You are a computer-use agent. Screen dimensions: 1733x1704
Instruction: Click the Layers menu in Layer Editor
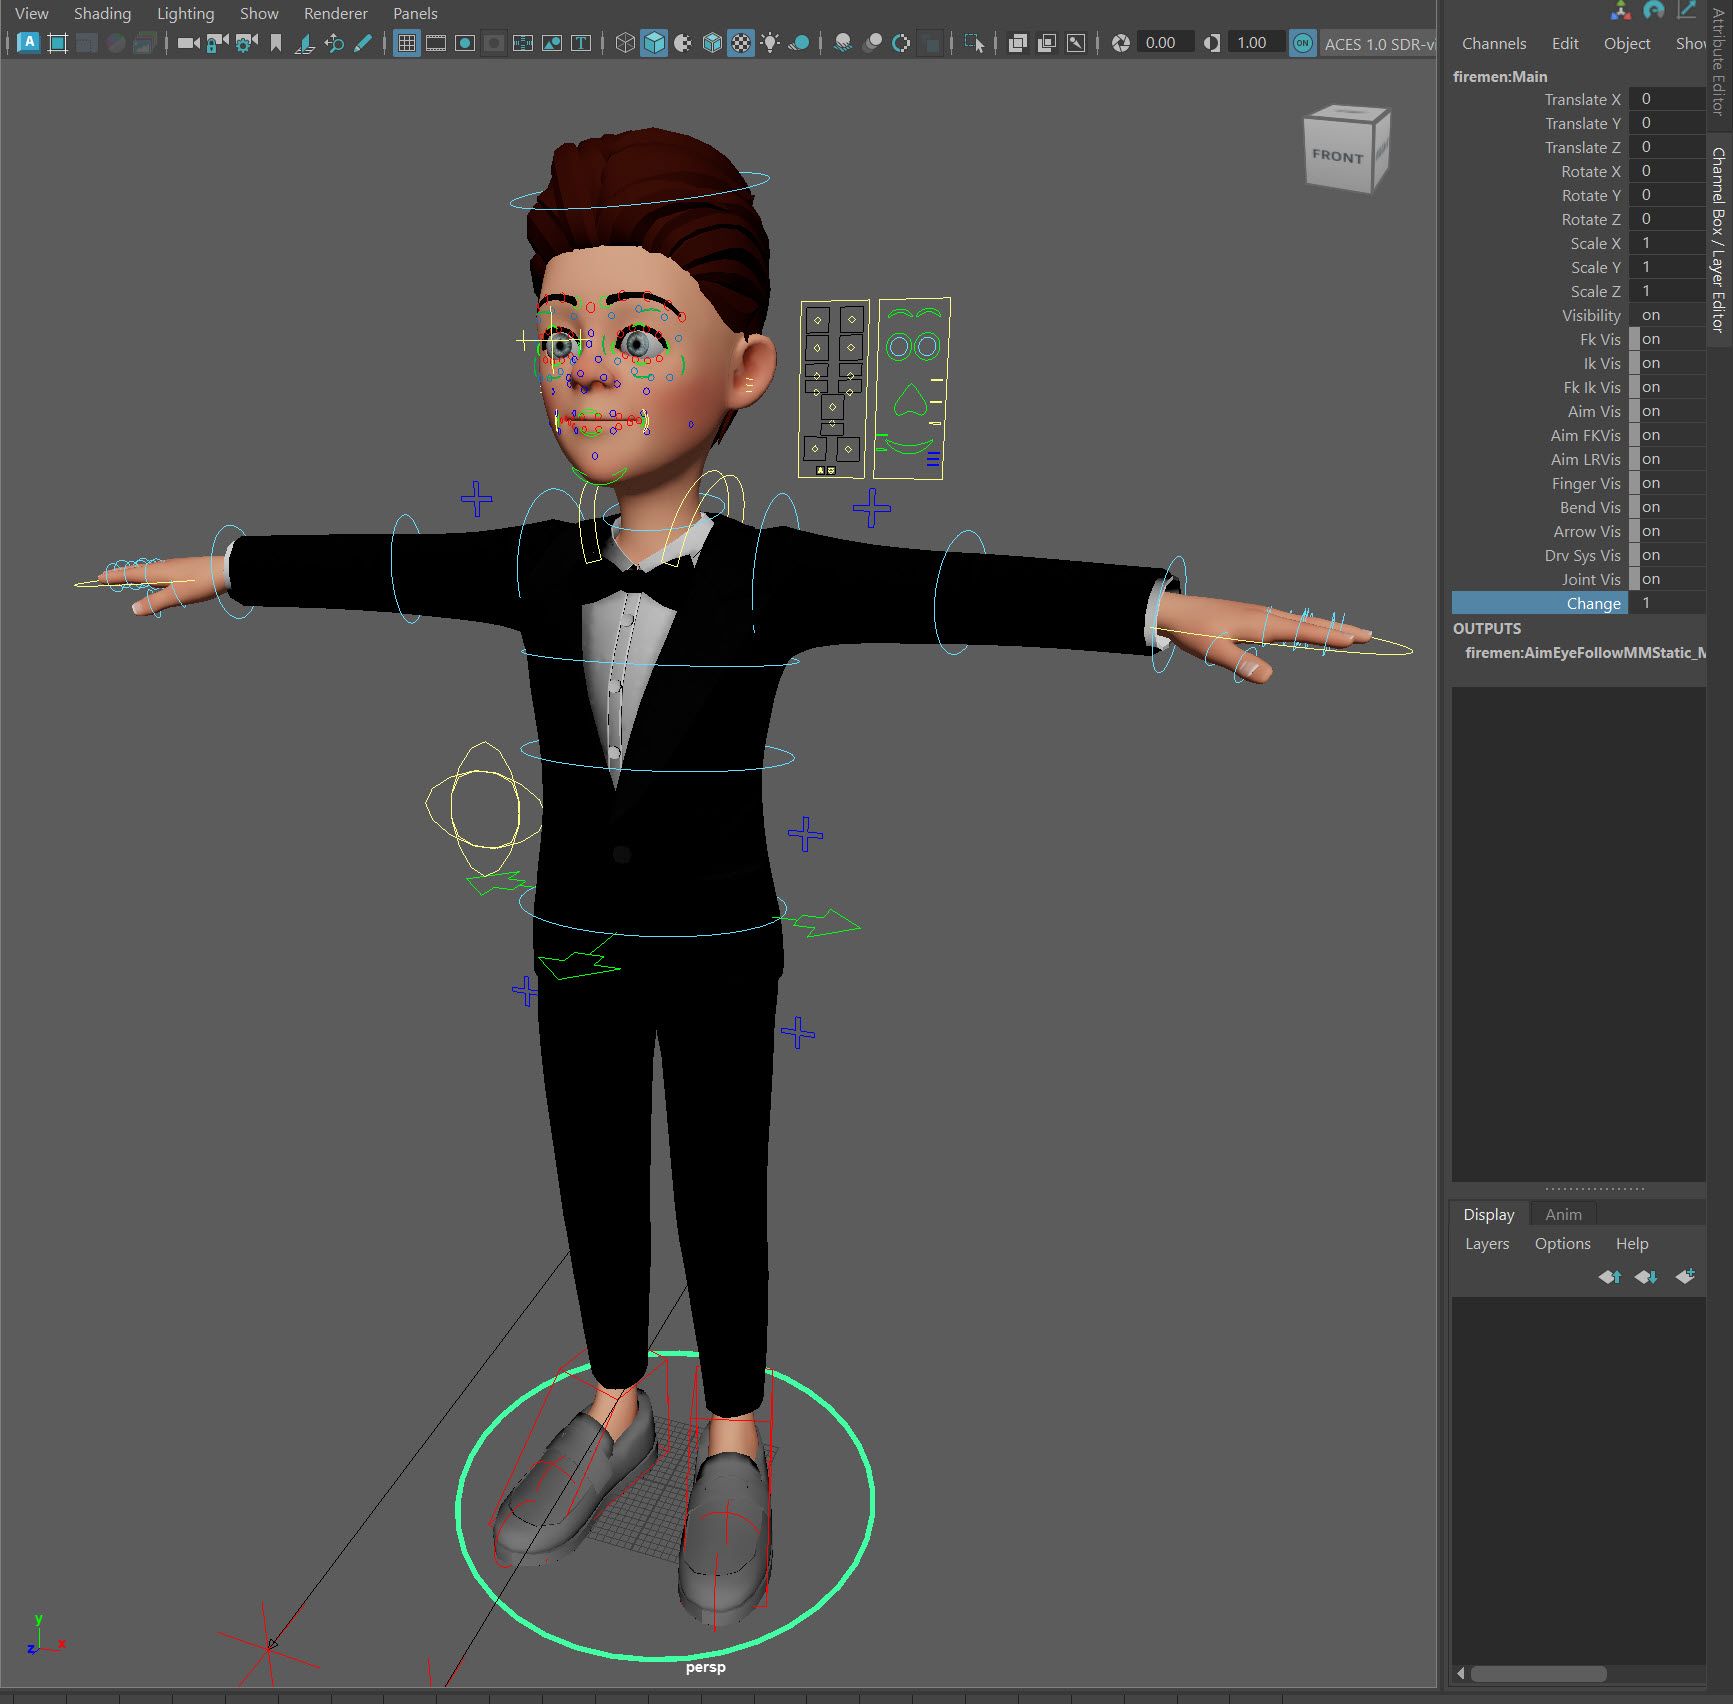tap(1486, 1244)
